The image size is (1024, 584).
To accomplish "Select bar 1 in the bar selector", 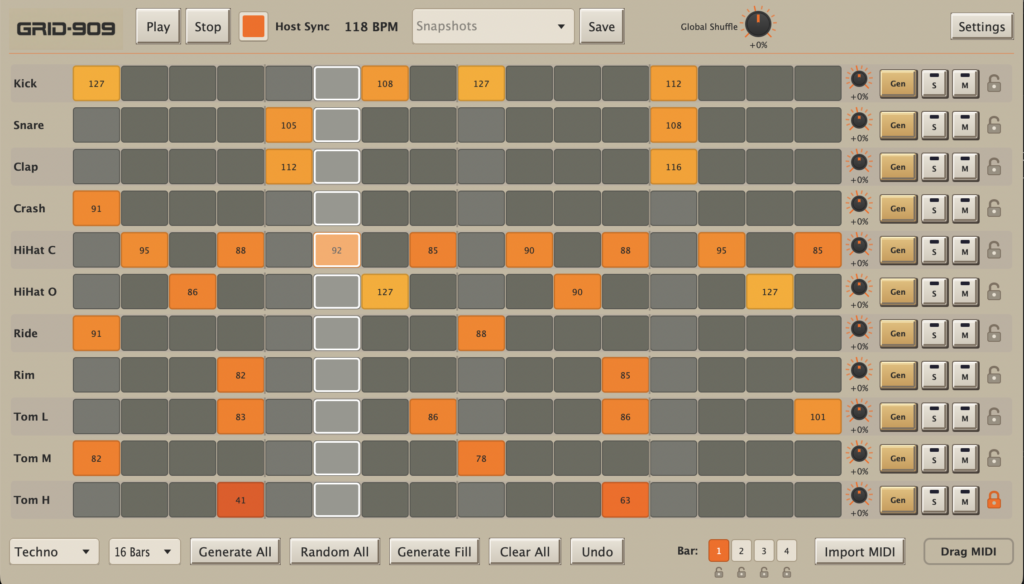I will click(718, 551).
